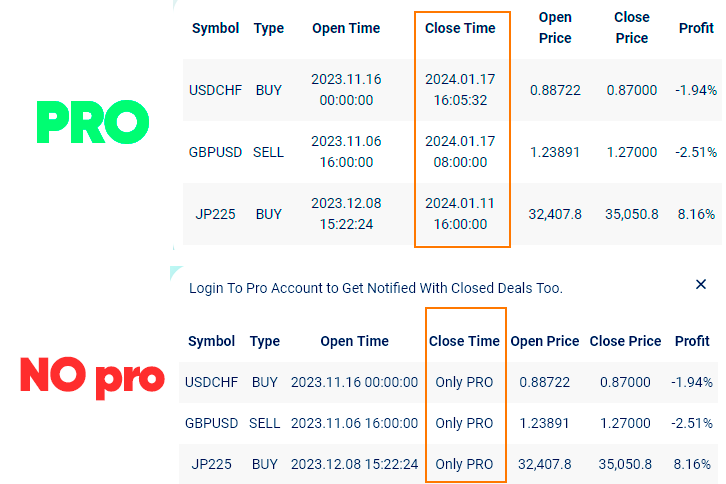Viewport: 726px width, 484px height.
Task: Click the Profit header in the upper table
Action: [x=696, y=28]
